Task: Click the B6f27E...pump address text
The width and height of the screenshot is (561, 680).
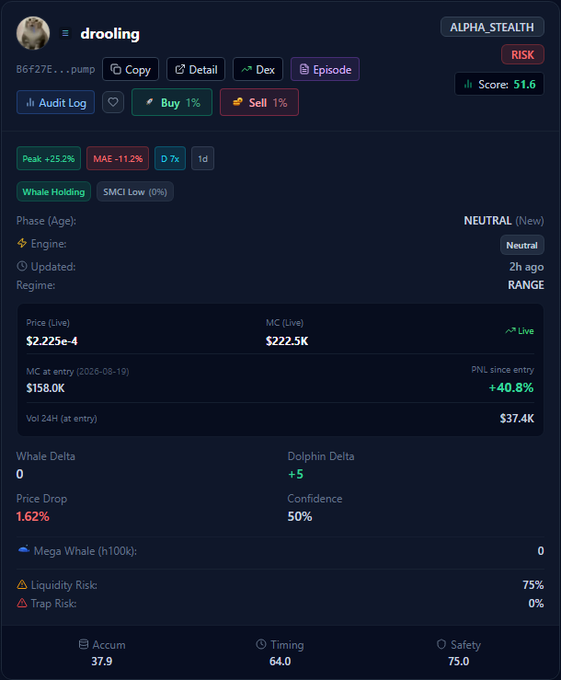Action: coord(55,69)
